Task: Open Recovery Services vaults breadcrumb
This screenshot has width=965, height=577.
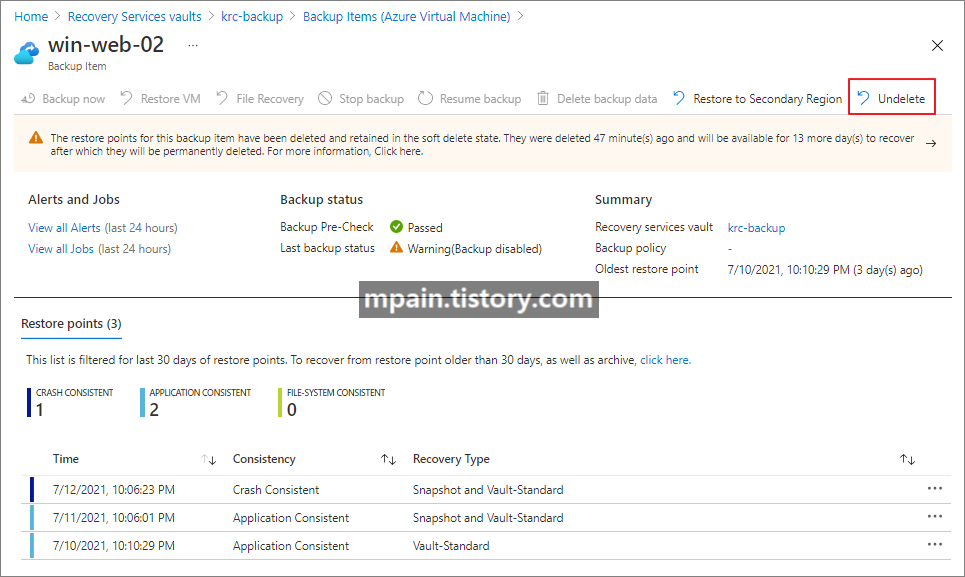Action: [134, 17]
